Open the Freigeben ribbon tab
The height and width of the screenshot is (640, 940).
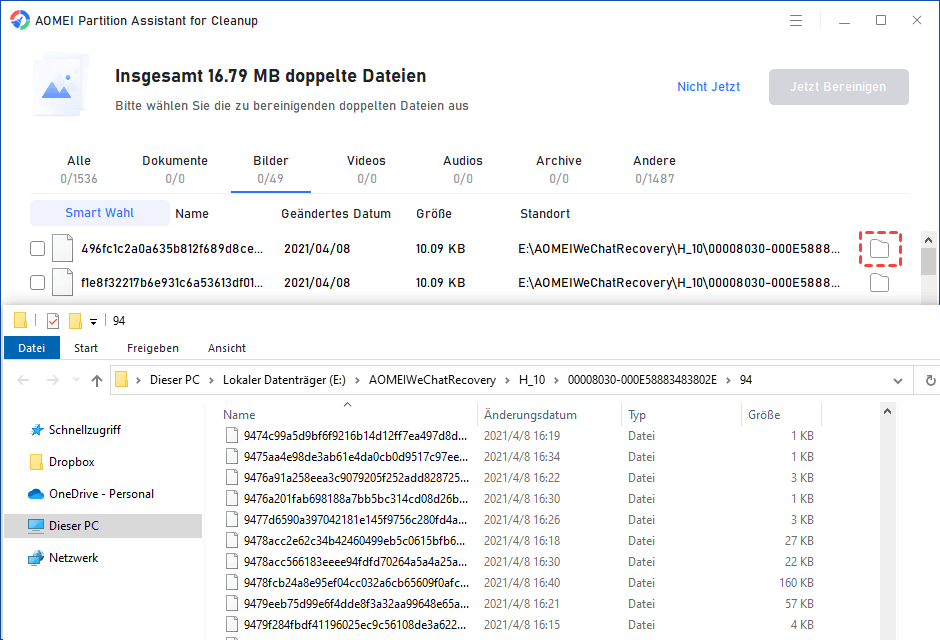[x=153, y=348]
